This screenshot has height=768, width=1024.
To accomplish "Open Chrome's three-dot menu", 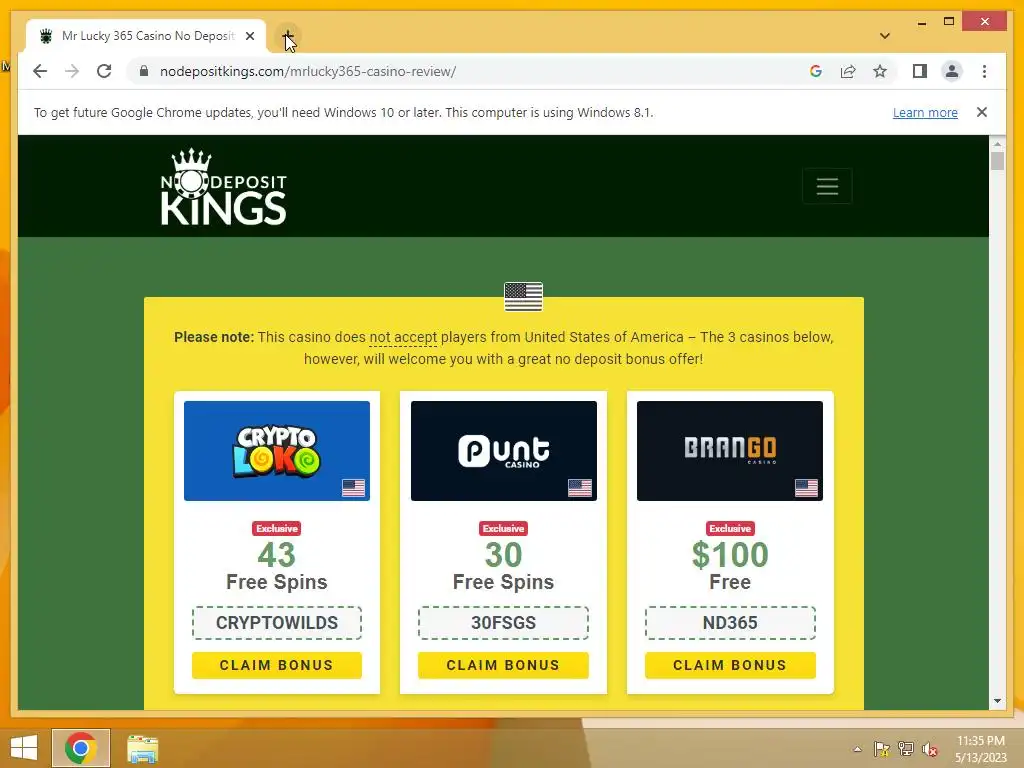I will (x=984, y=71).
